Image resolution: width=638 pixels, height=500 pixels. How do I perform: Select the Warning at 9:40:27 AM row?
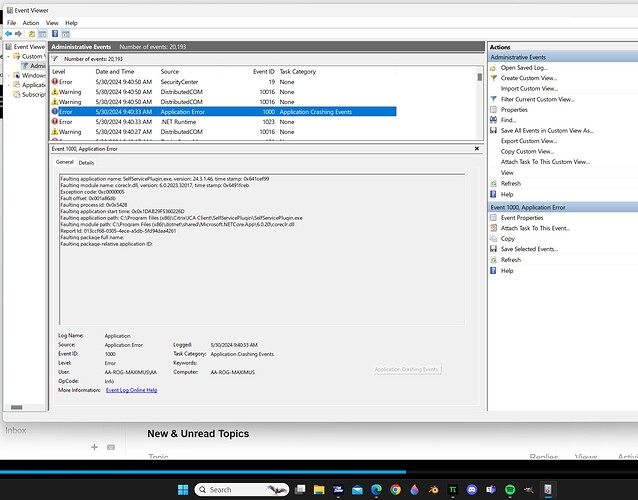click(x=223, y=132)
